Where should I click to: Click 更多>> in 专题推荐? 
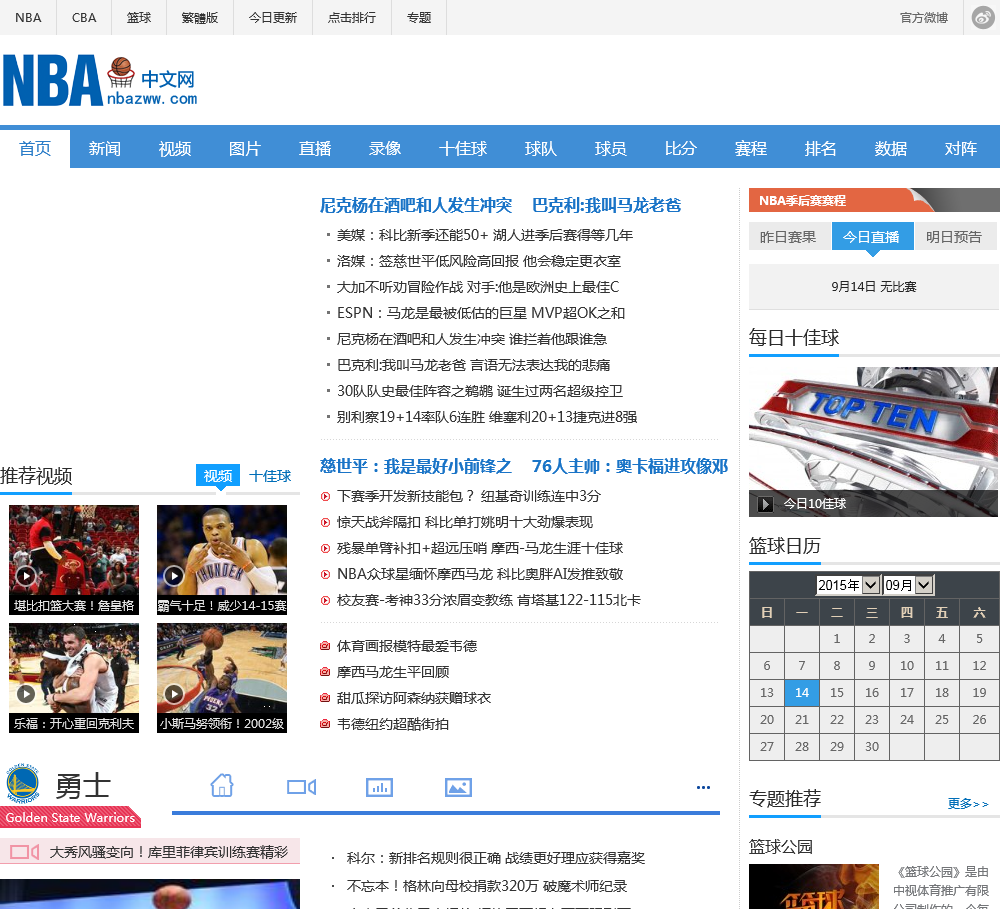point(967,804)
